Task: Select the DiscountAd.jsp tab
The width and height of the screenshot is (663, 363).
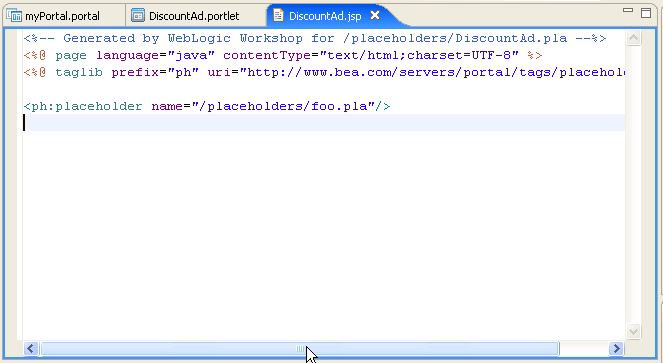Action: 325,16
